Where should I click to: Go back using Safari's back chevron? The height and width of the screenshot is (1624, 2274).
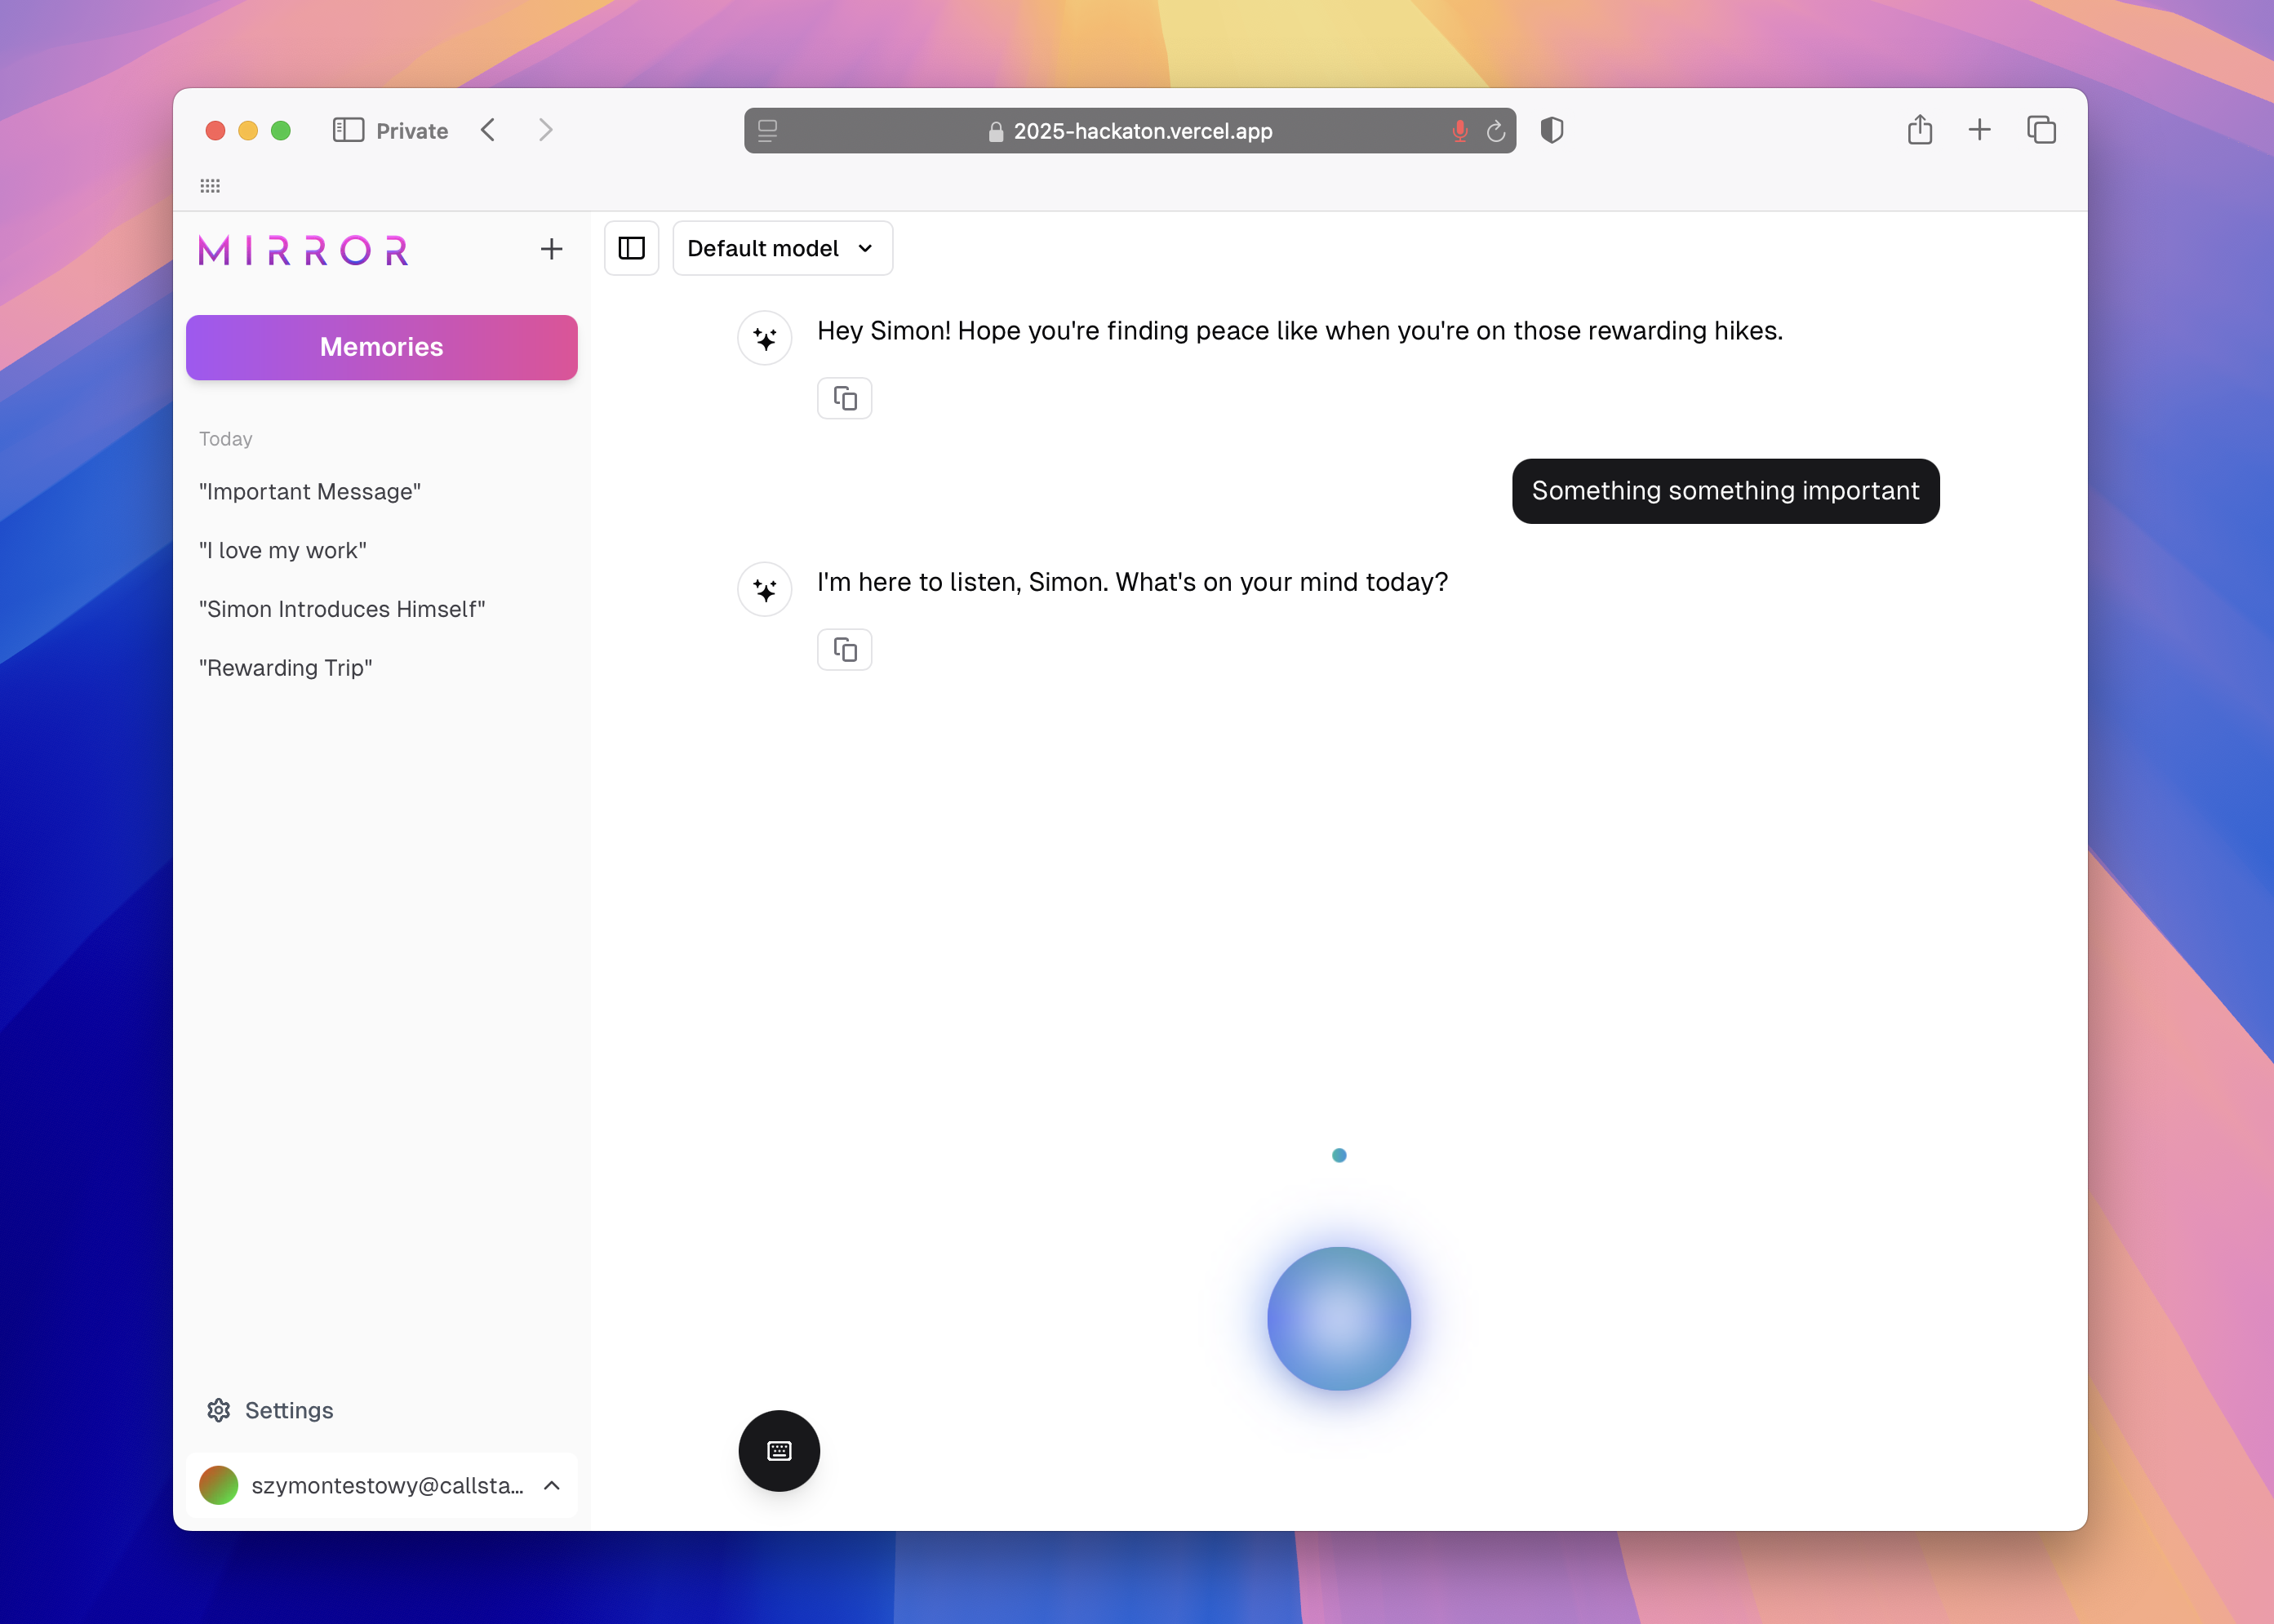[488, 130]
